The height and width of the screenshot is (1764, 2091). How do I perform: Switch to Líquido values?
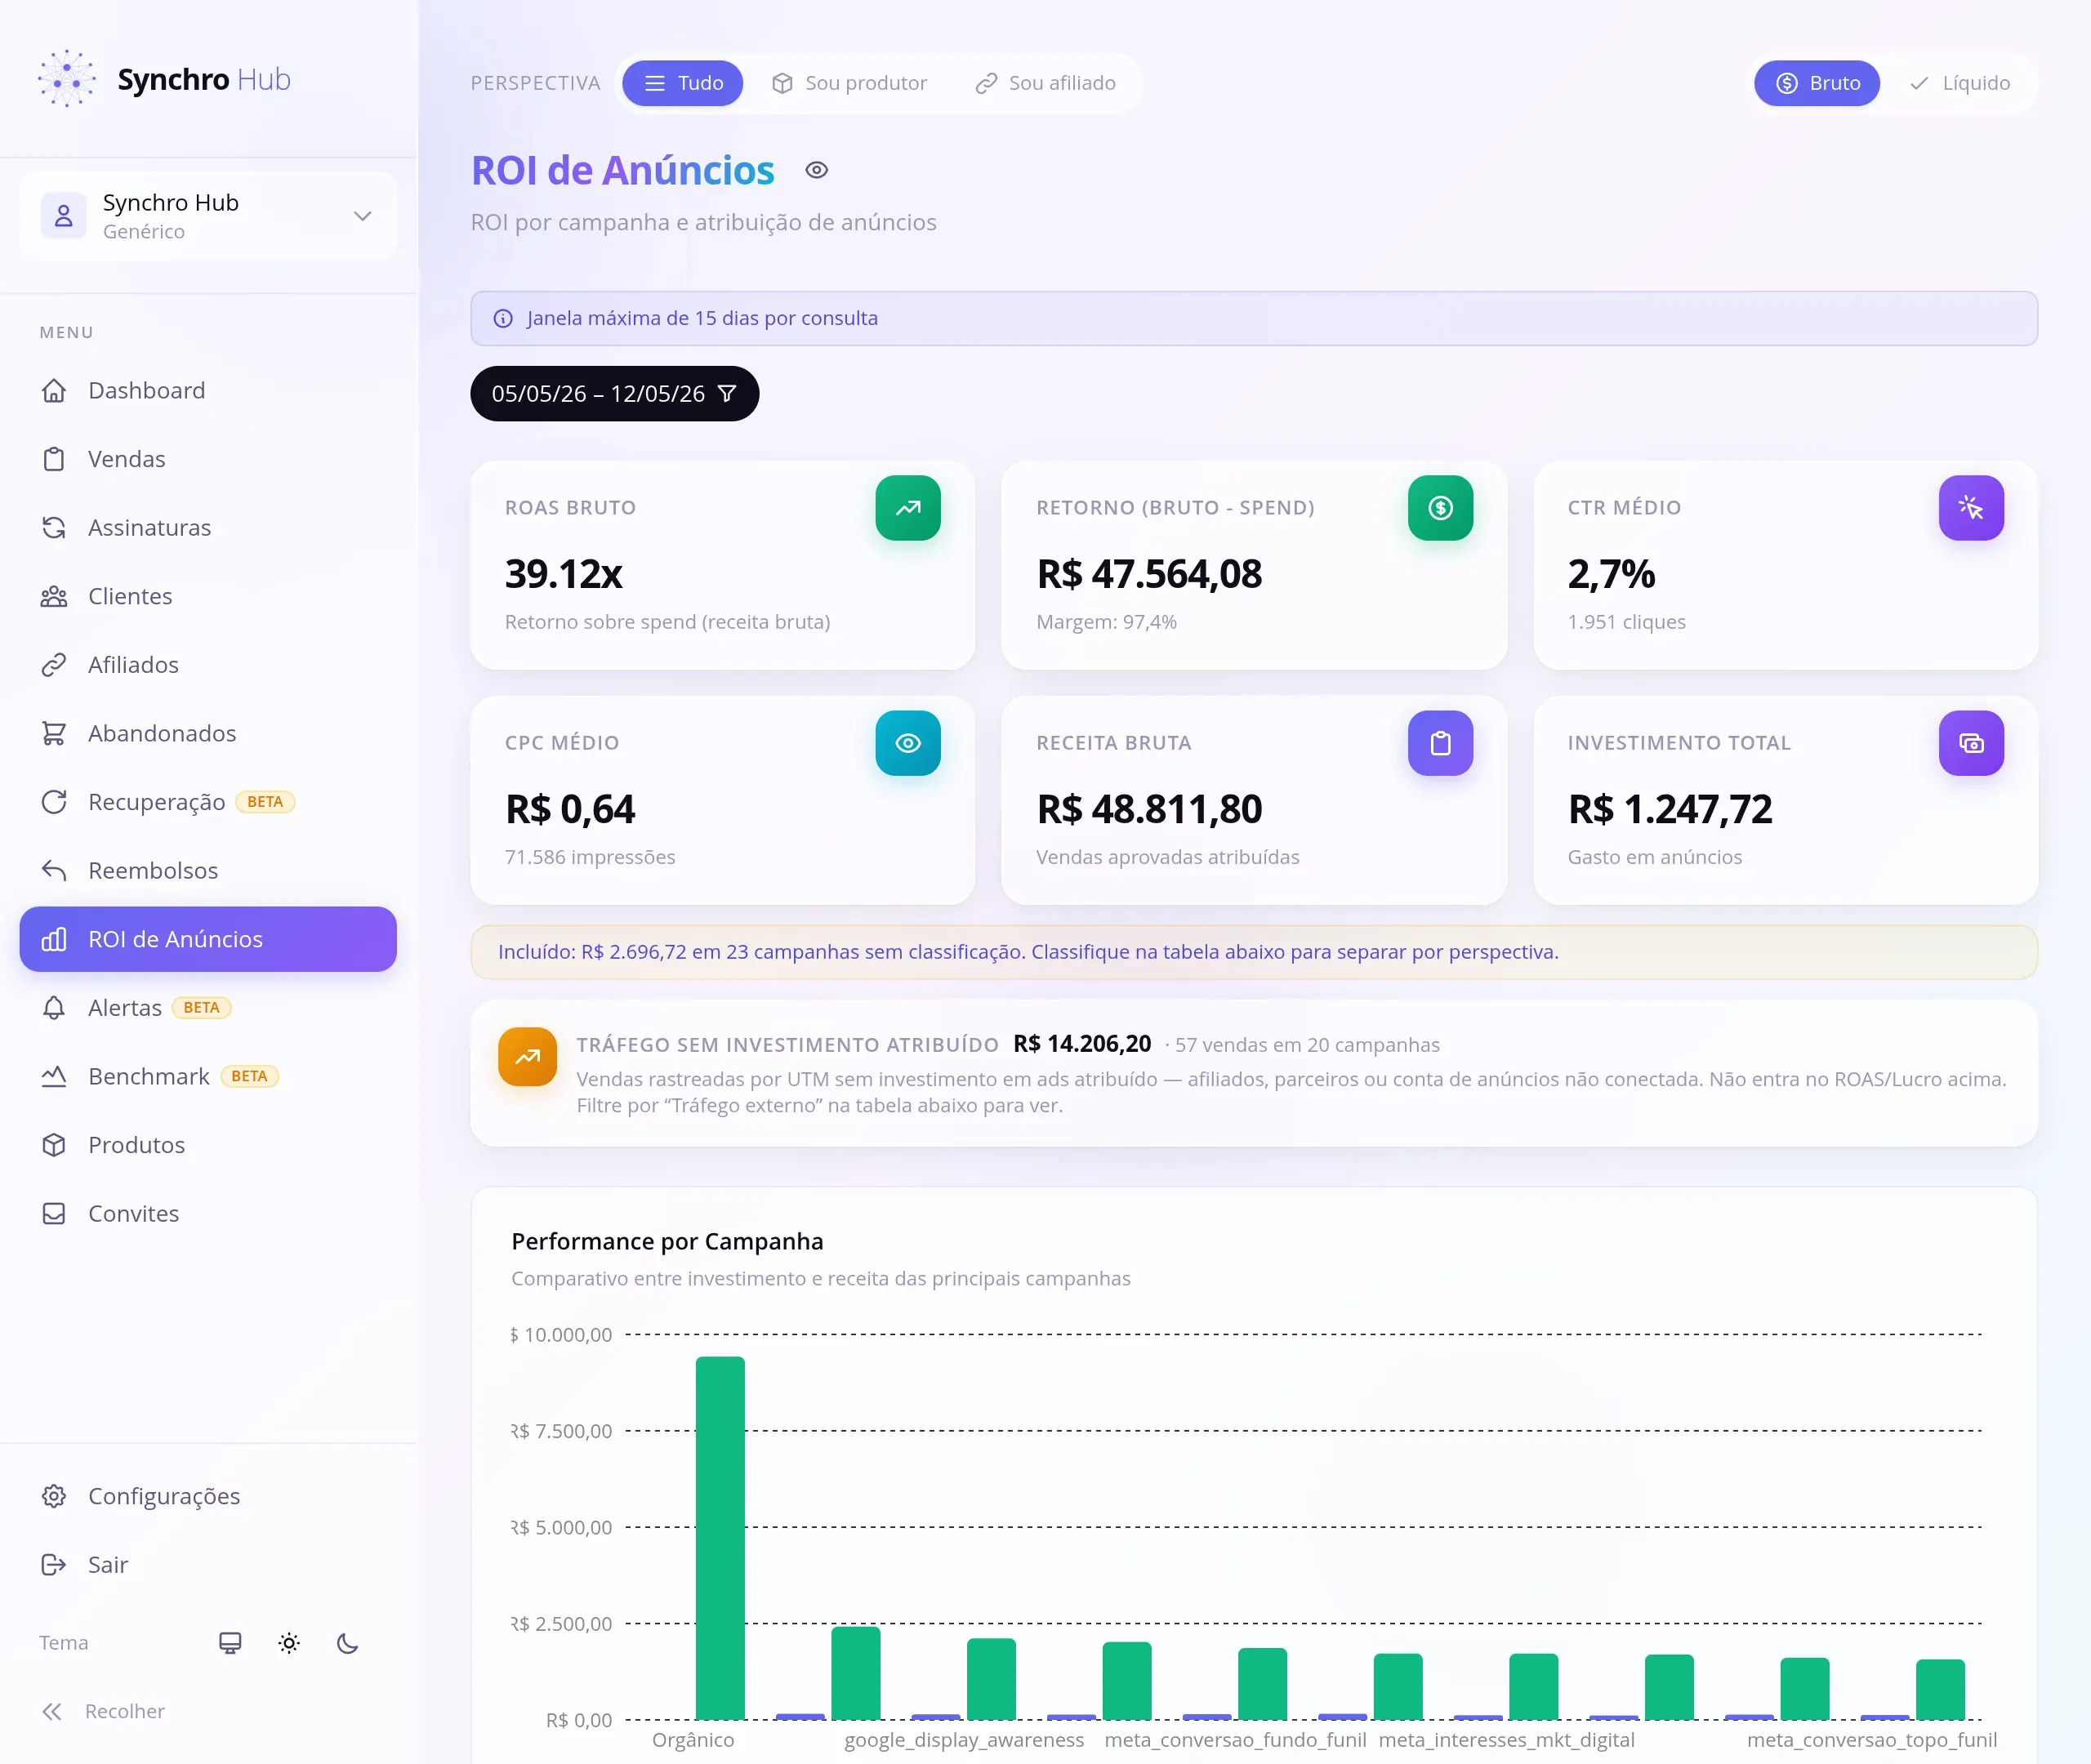[1959, 83]
